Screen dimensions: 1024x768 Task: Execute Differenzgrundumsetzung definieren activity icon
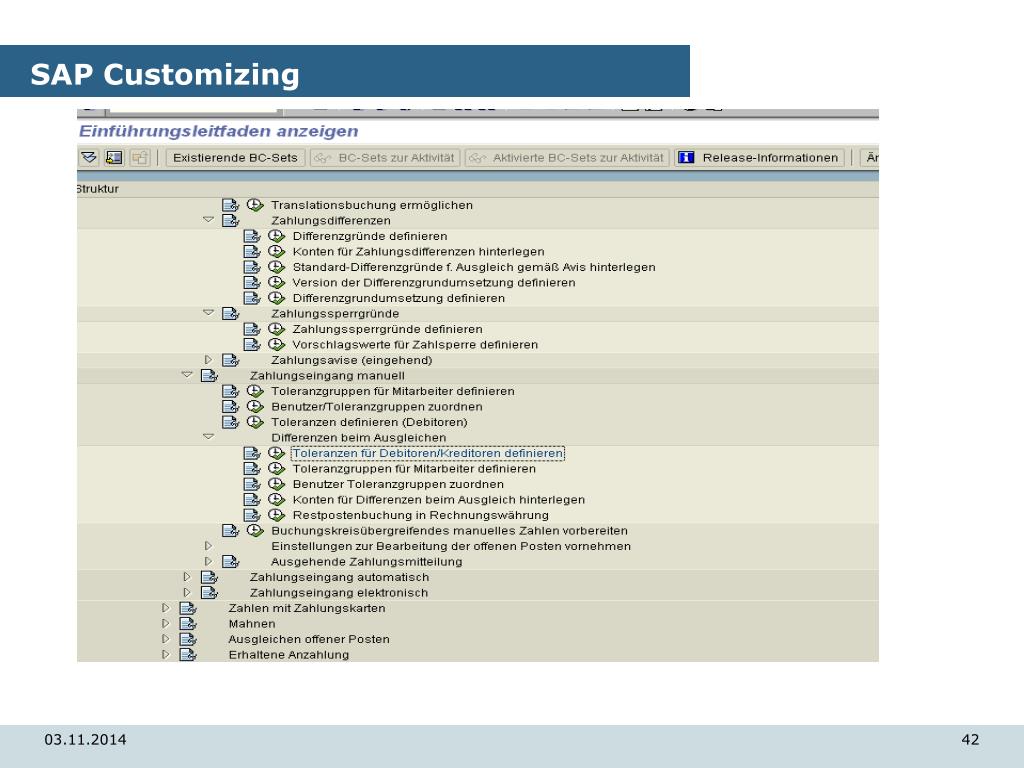(276, 298)
